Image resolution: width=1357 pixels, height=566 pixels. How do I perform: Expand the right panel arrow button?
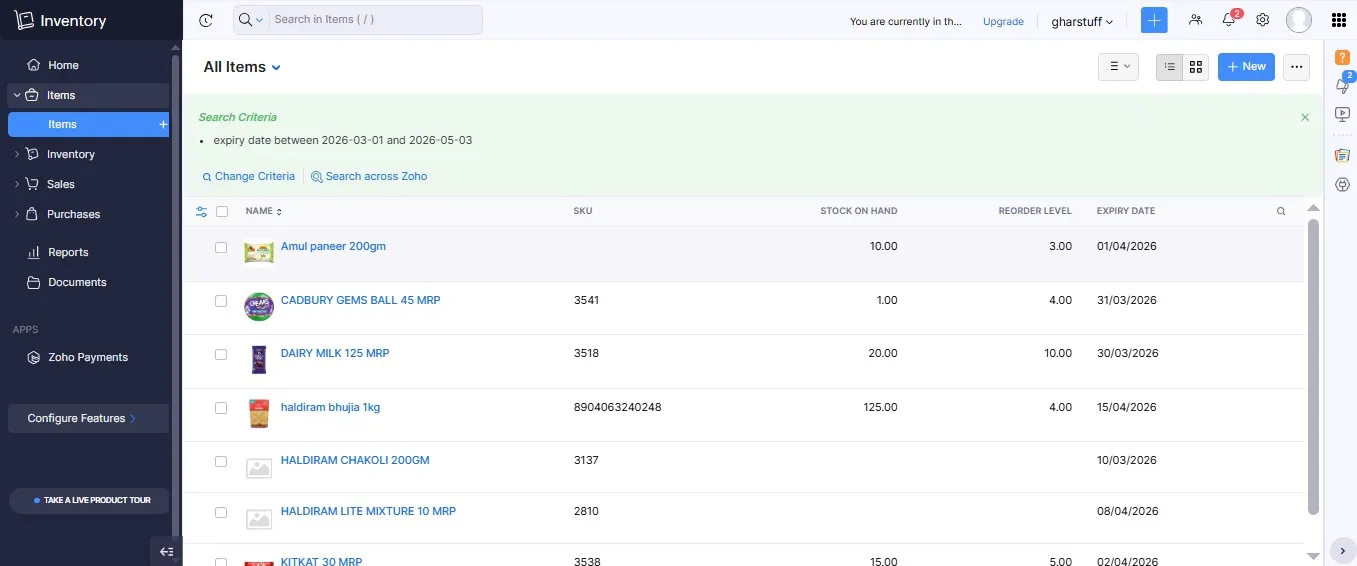(1343, 550)
